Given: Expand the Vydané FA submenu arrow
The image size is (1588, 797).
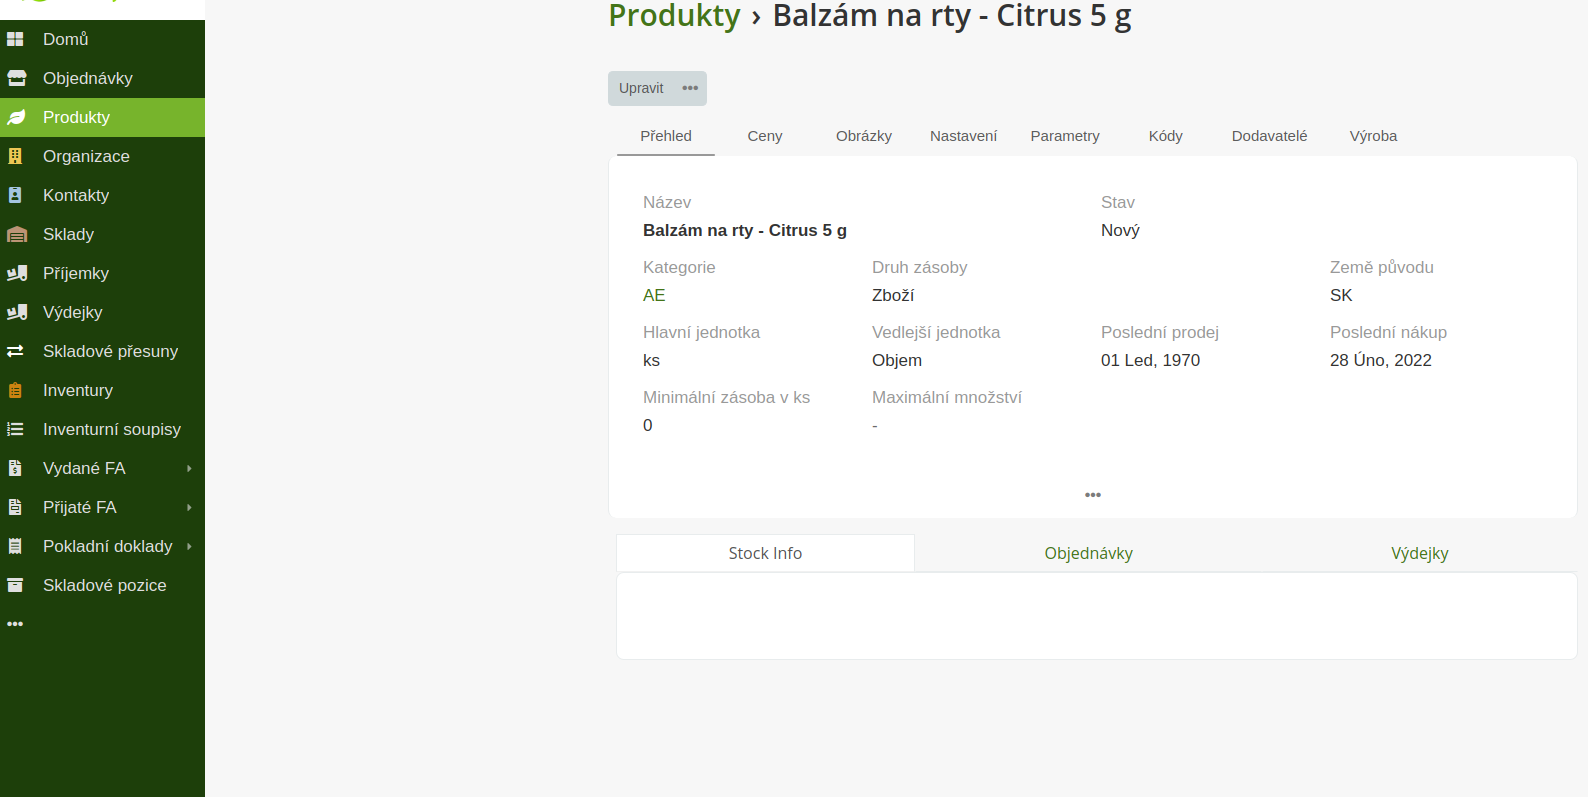Looking at the screenshot, I should coord(189,468).
